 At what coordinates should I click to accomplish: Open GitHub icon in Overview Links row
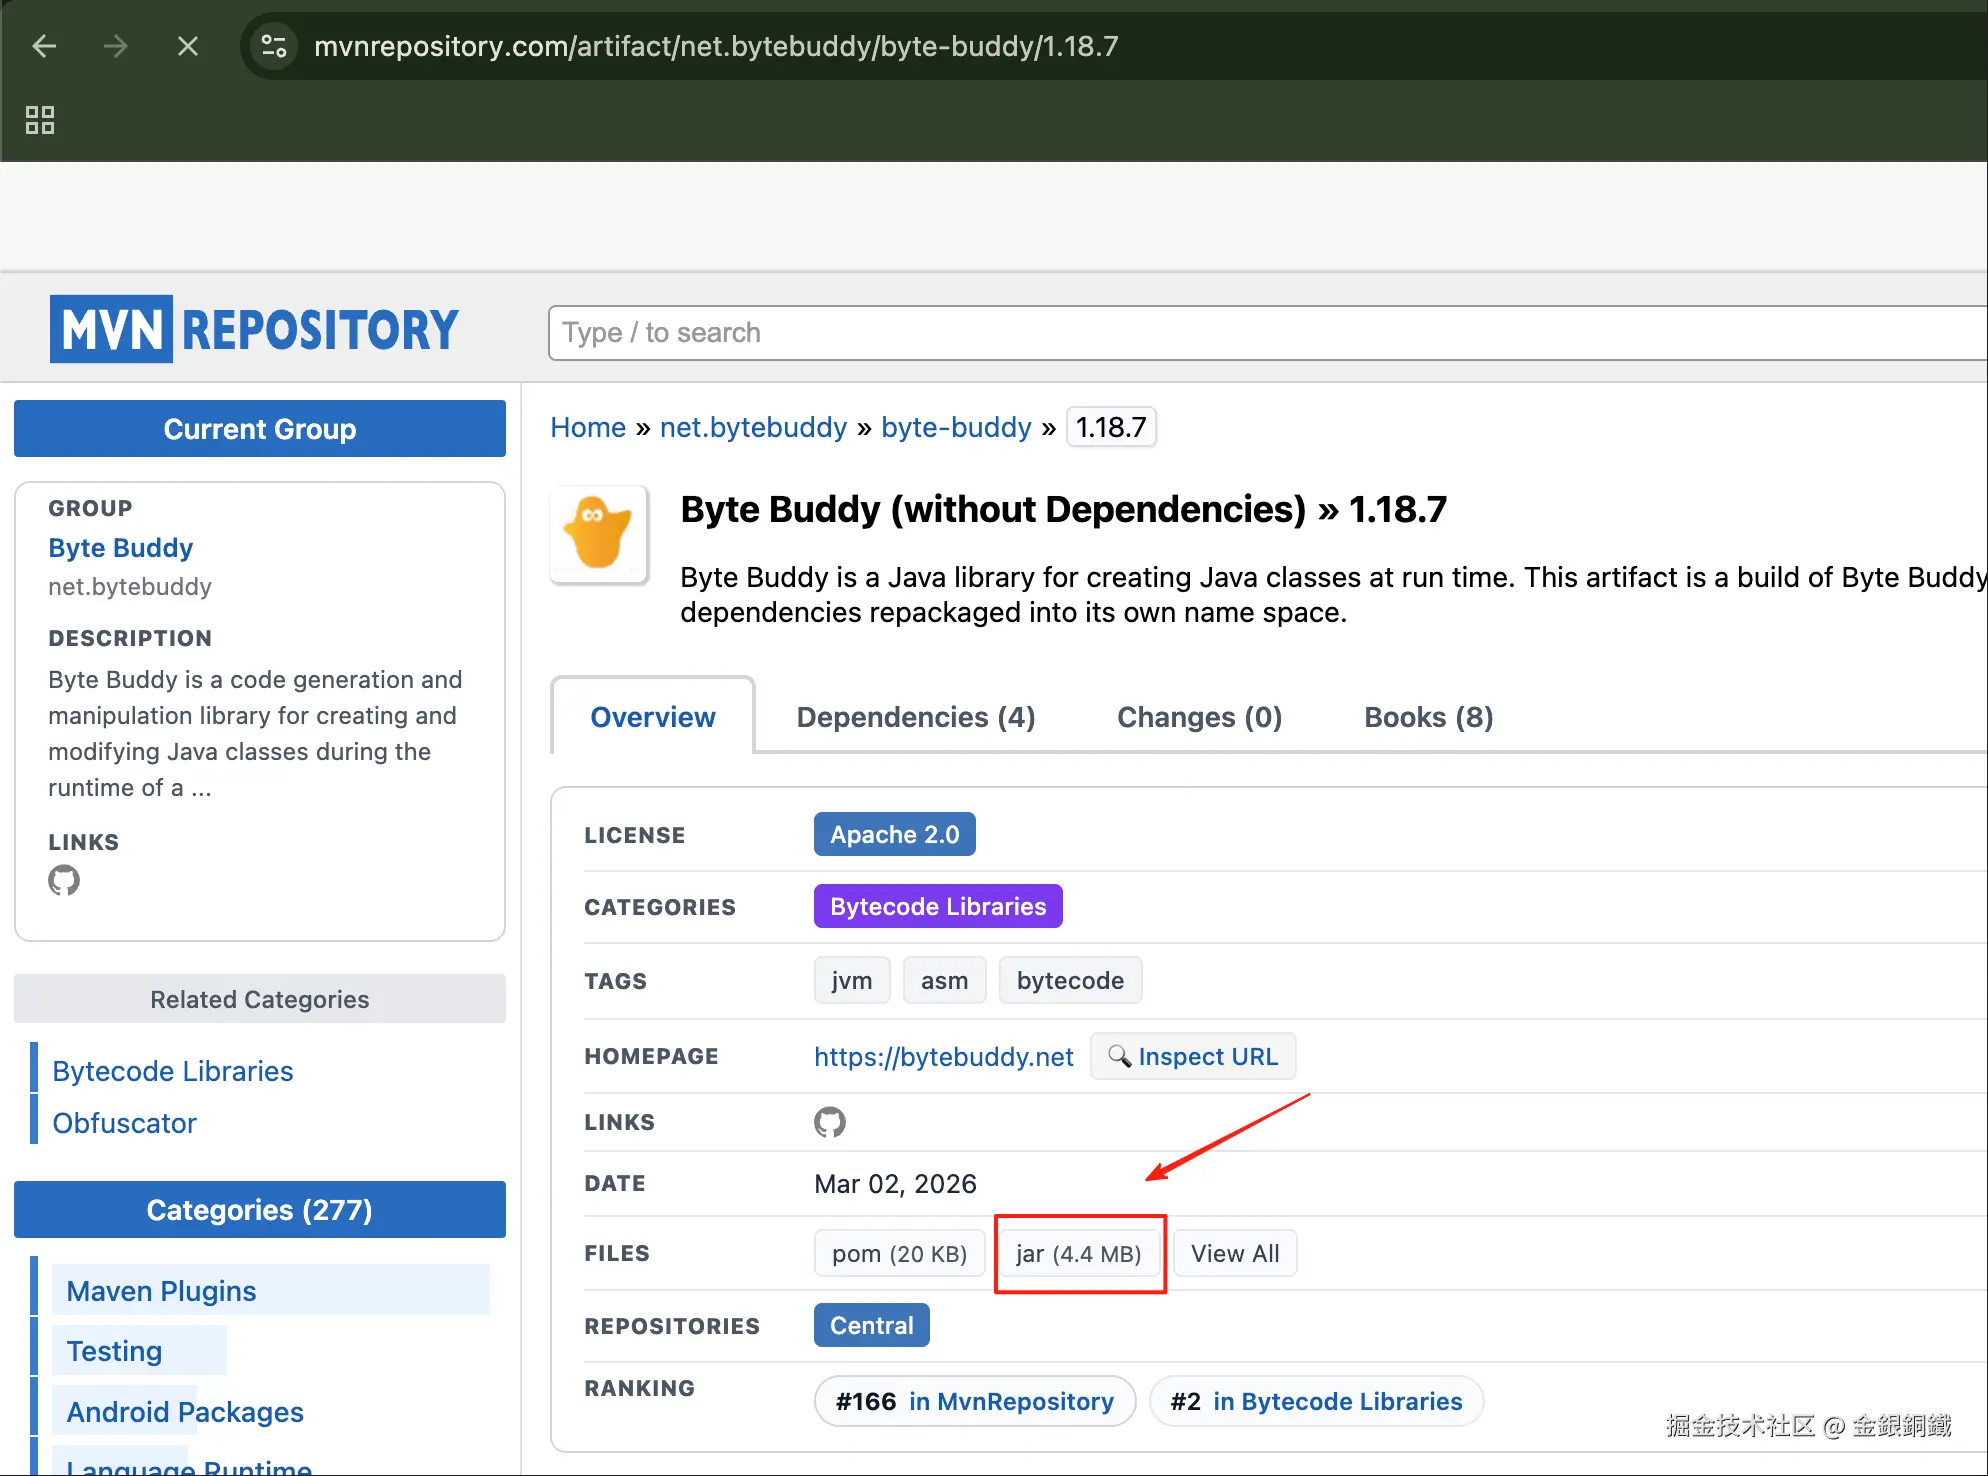point(829,1122)
